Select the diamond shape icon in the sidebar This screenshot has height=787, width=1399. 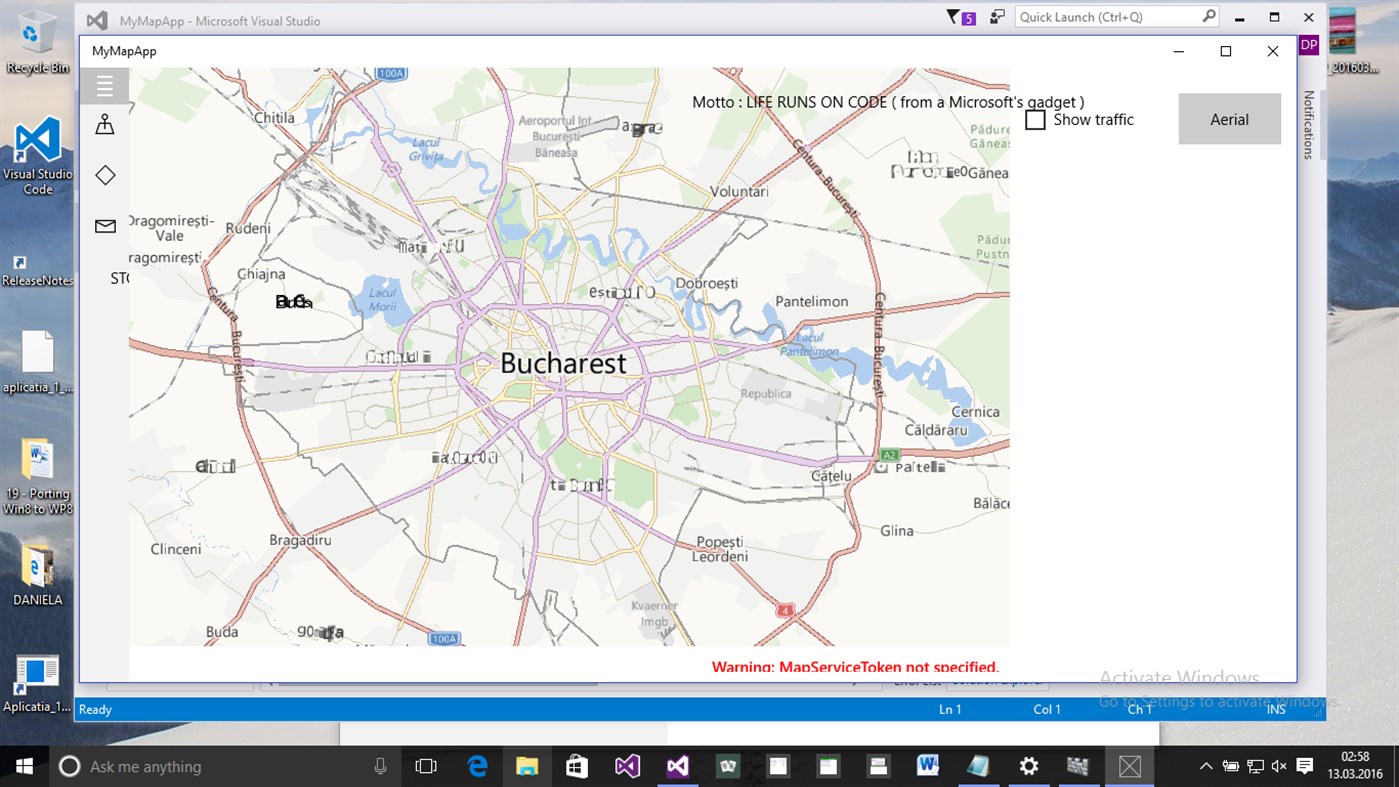coord(104,174)
